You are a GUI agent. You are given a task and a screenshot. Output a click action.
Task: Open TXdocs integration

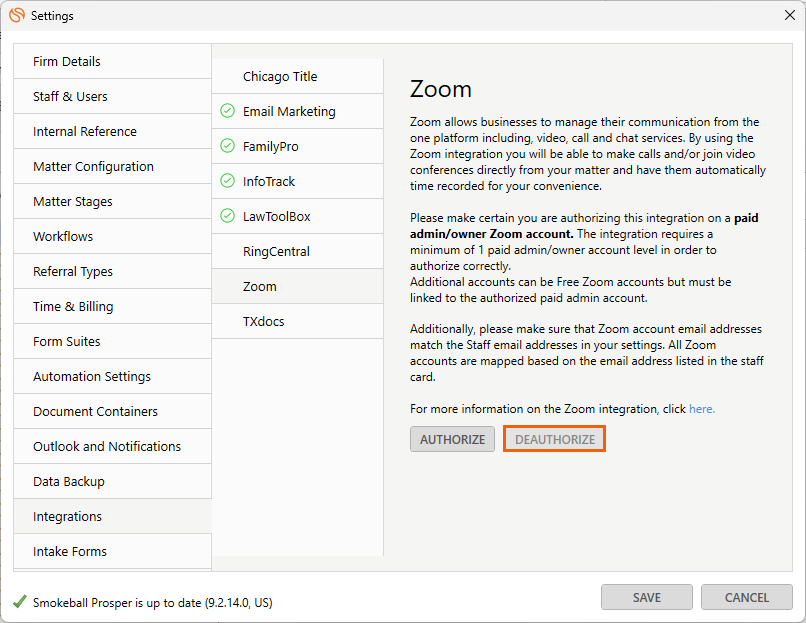click(298, 321)
